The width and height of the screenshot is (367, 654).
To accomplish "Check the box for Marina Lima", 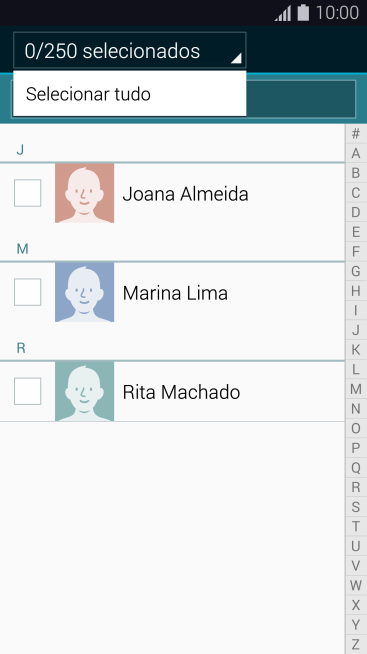I will (28, 292).
